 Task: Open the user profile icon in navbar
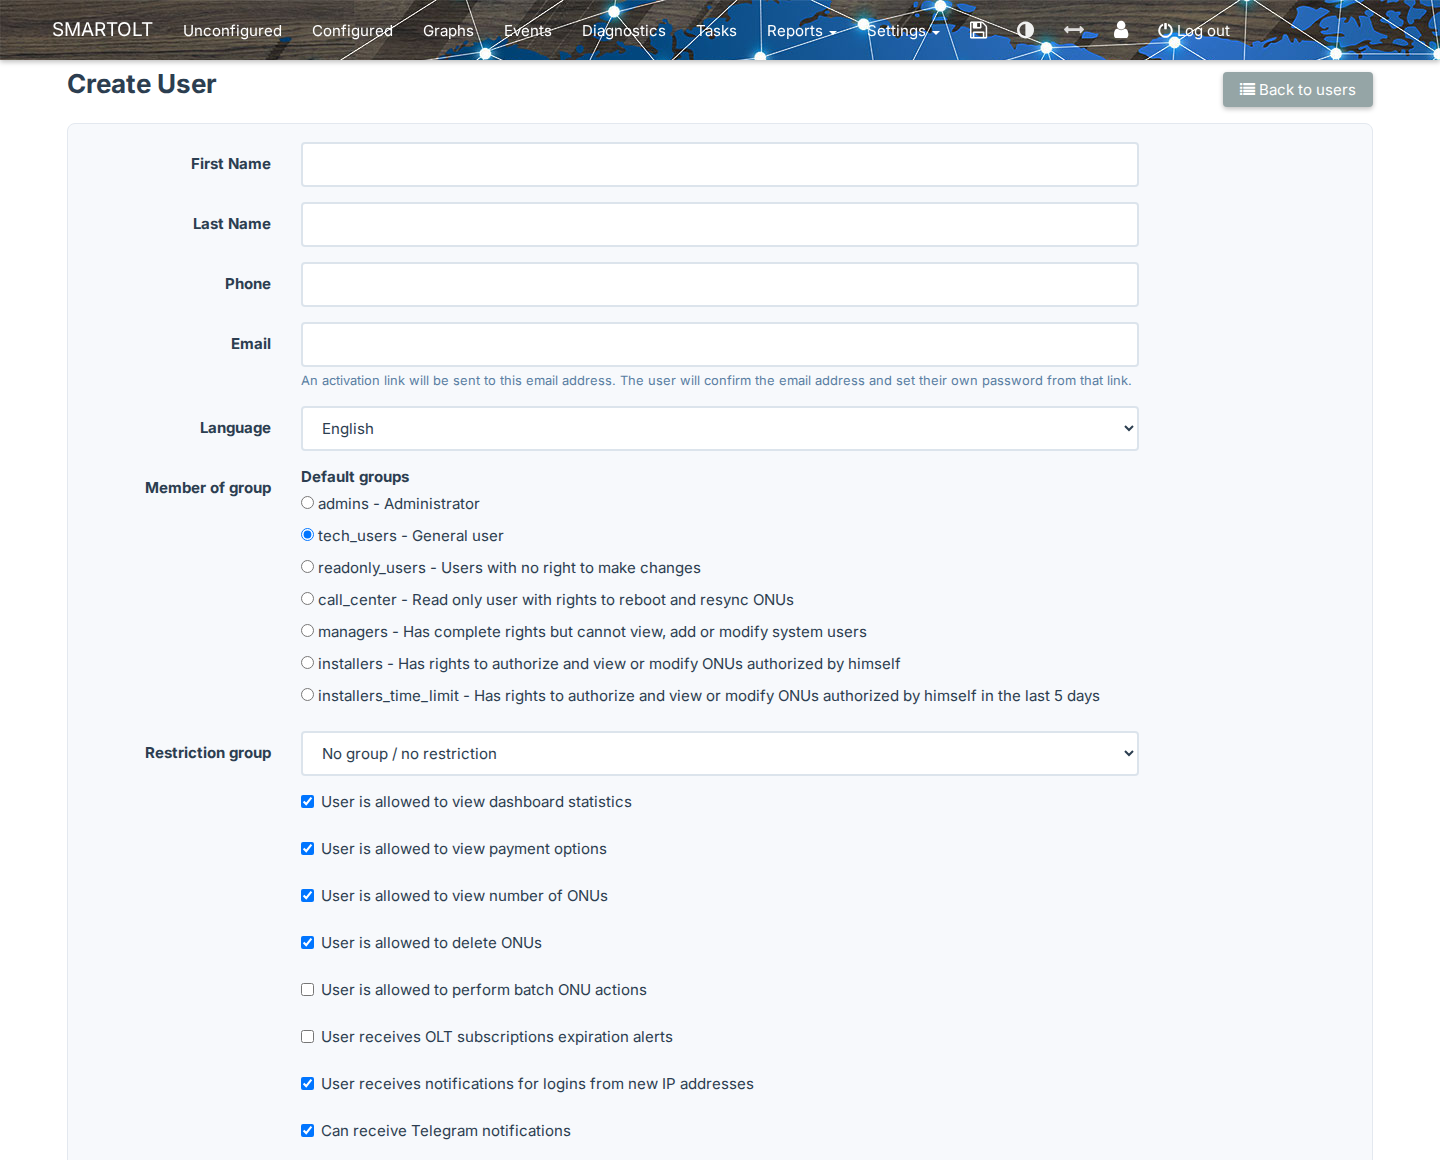click(1121, 30)
